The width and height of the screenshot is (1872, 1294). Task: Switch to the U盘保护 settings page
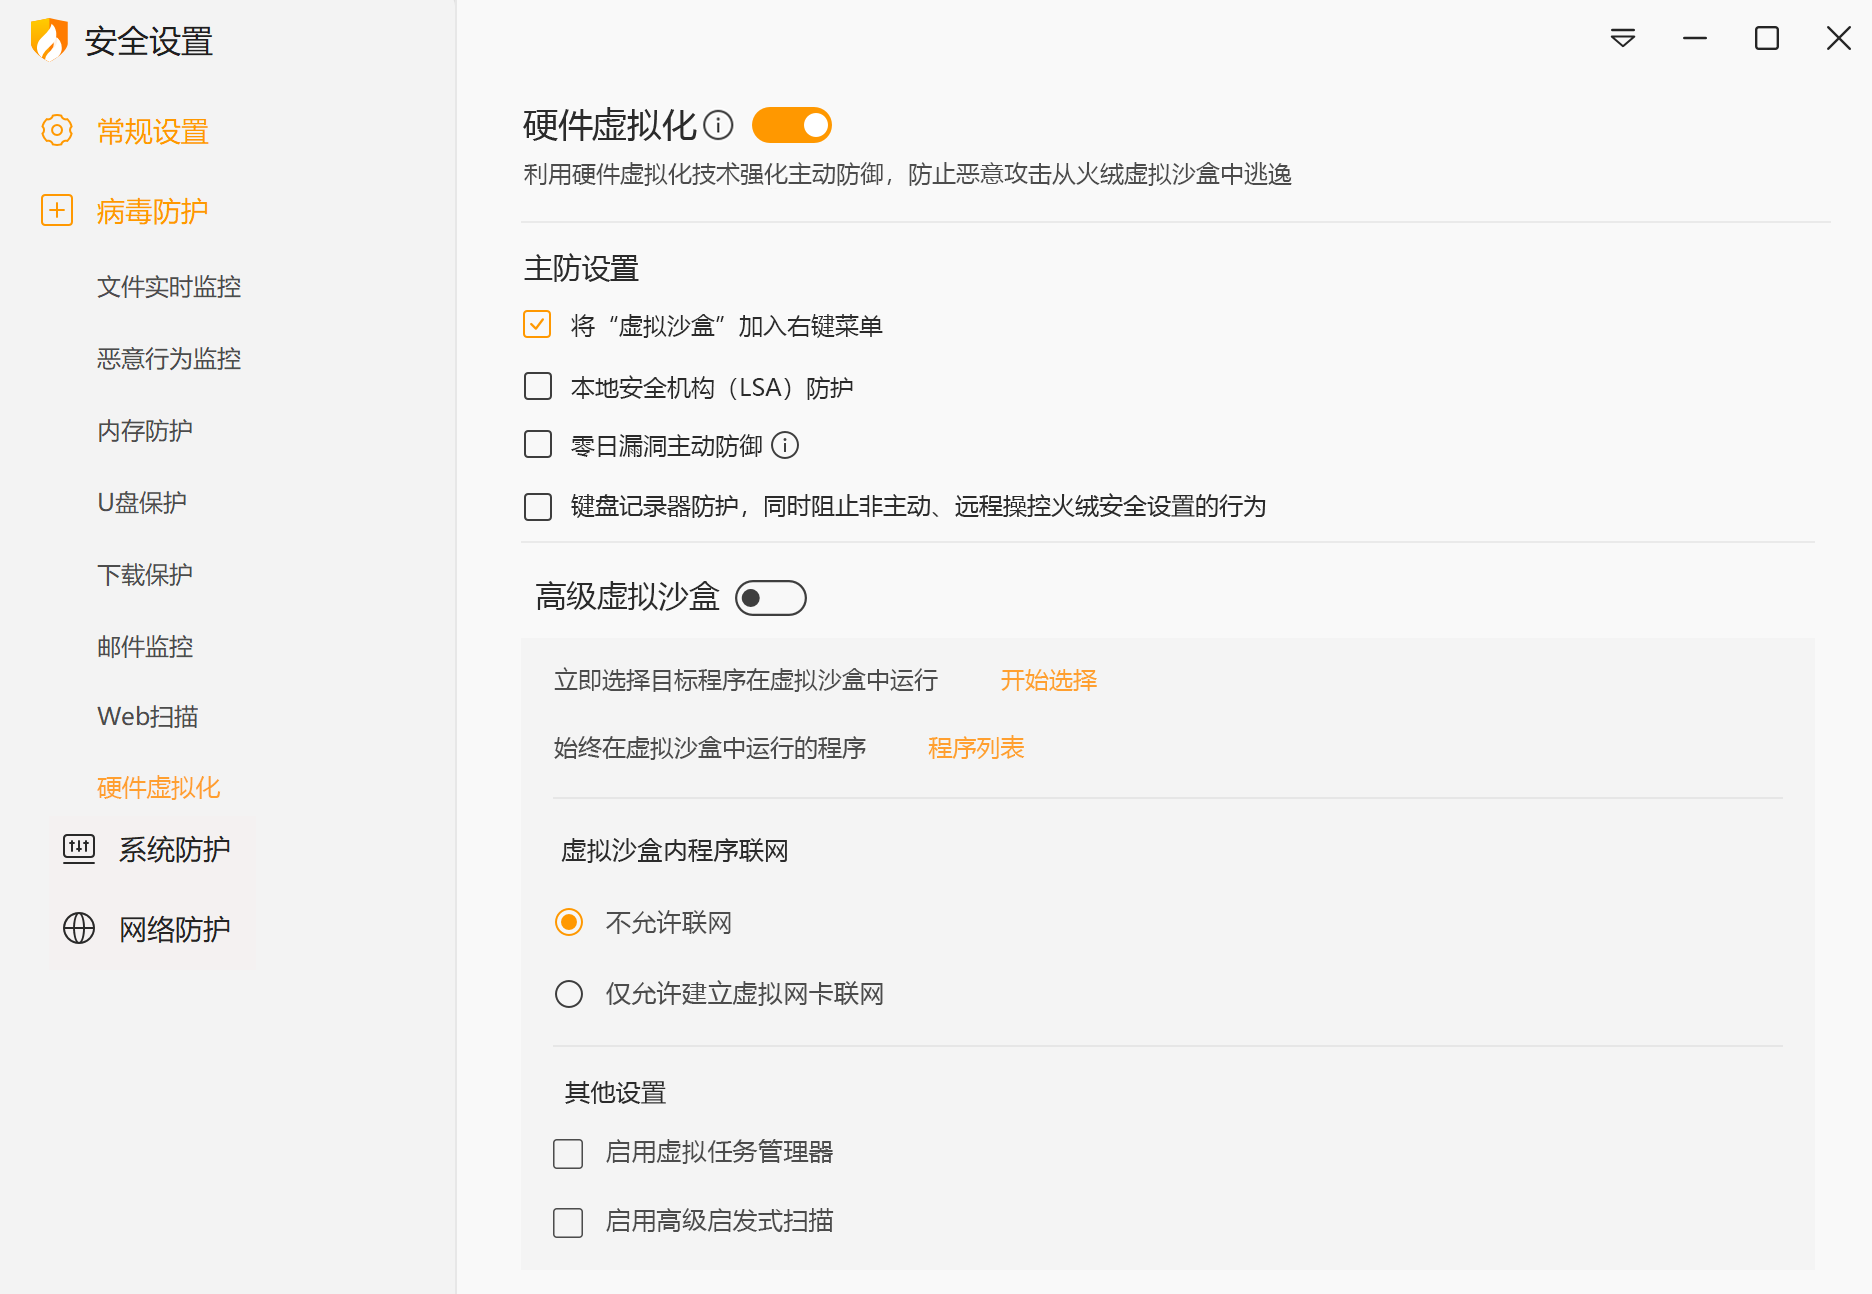[142, 502]
